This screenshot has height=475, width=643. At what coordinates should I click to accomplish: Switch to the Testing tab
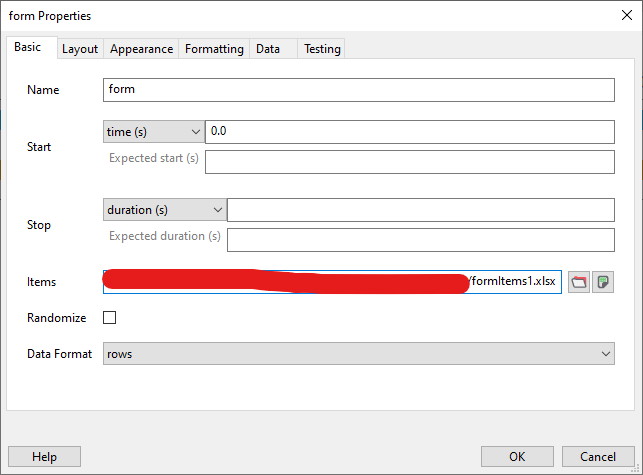[x=322, y=49]
